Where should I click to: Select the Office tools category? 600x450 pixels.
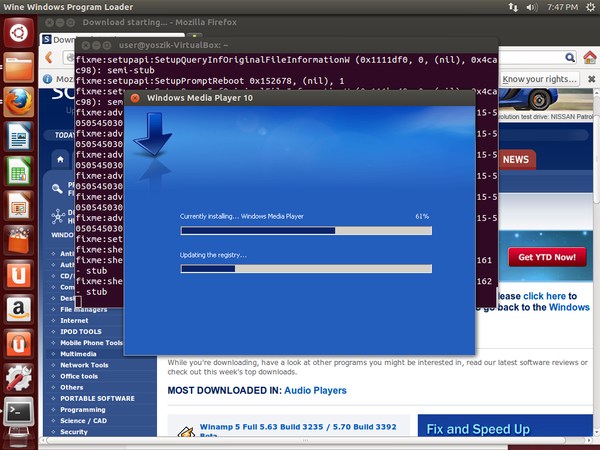point(79,376)
